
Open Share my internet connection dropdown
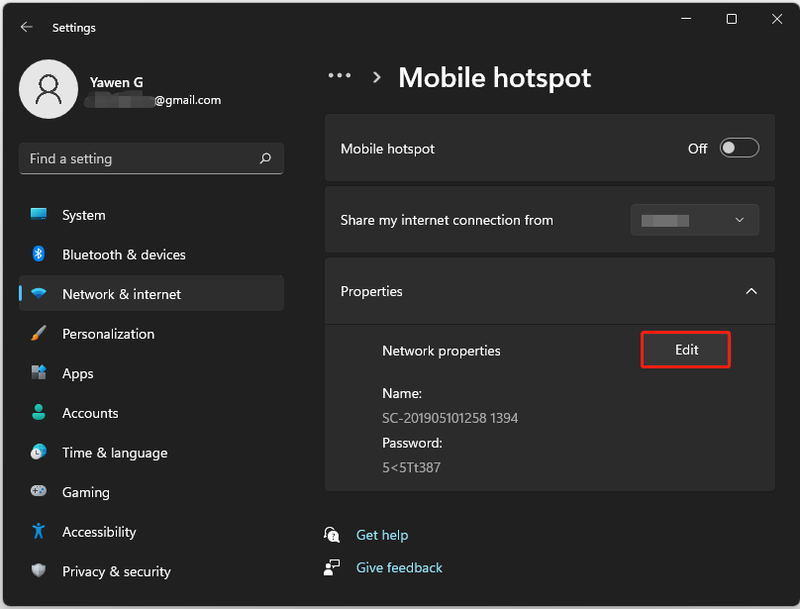click(694, 220)
